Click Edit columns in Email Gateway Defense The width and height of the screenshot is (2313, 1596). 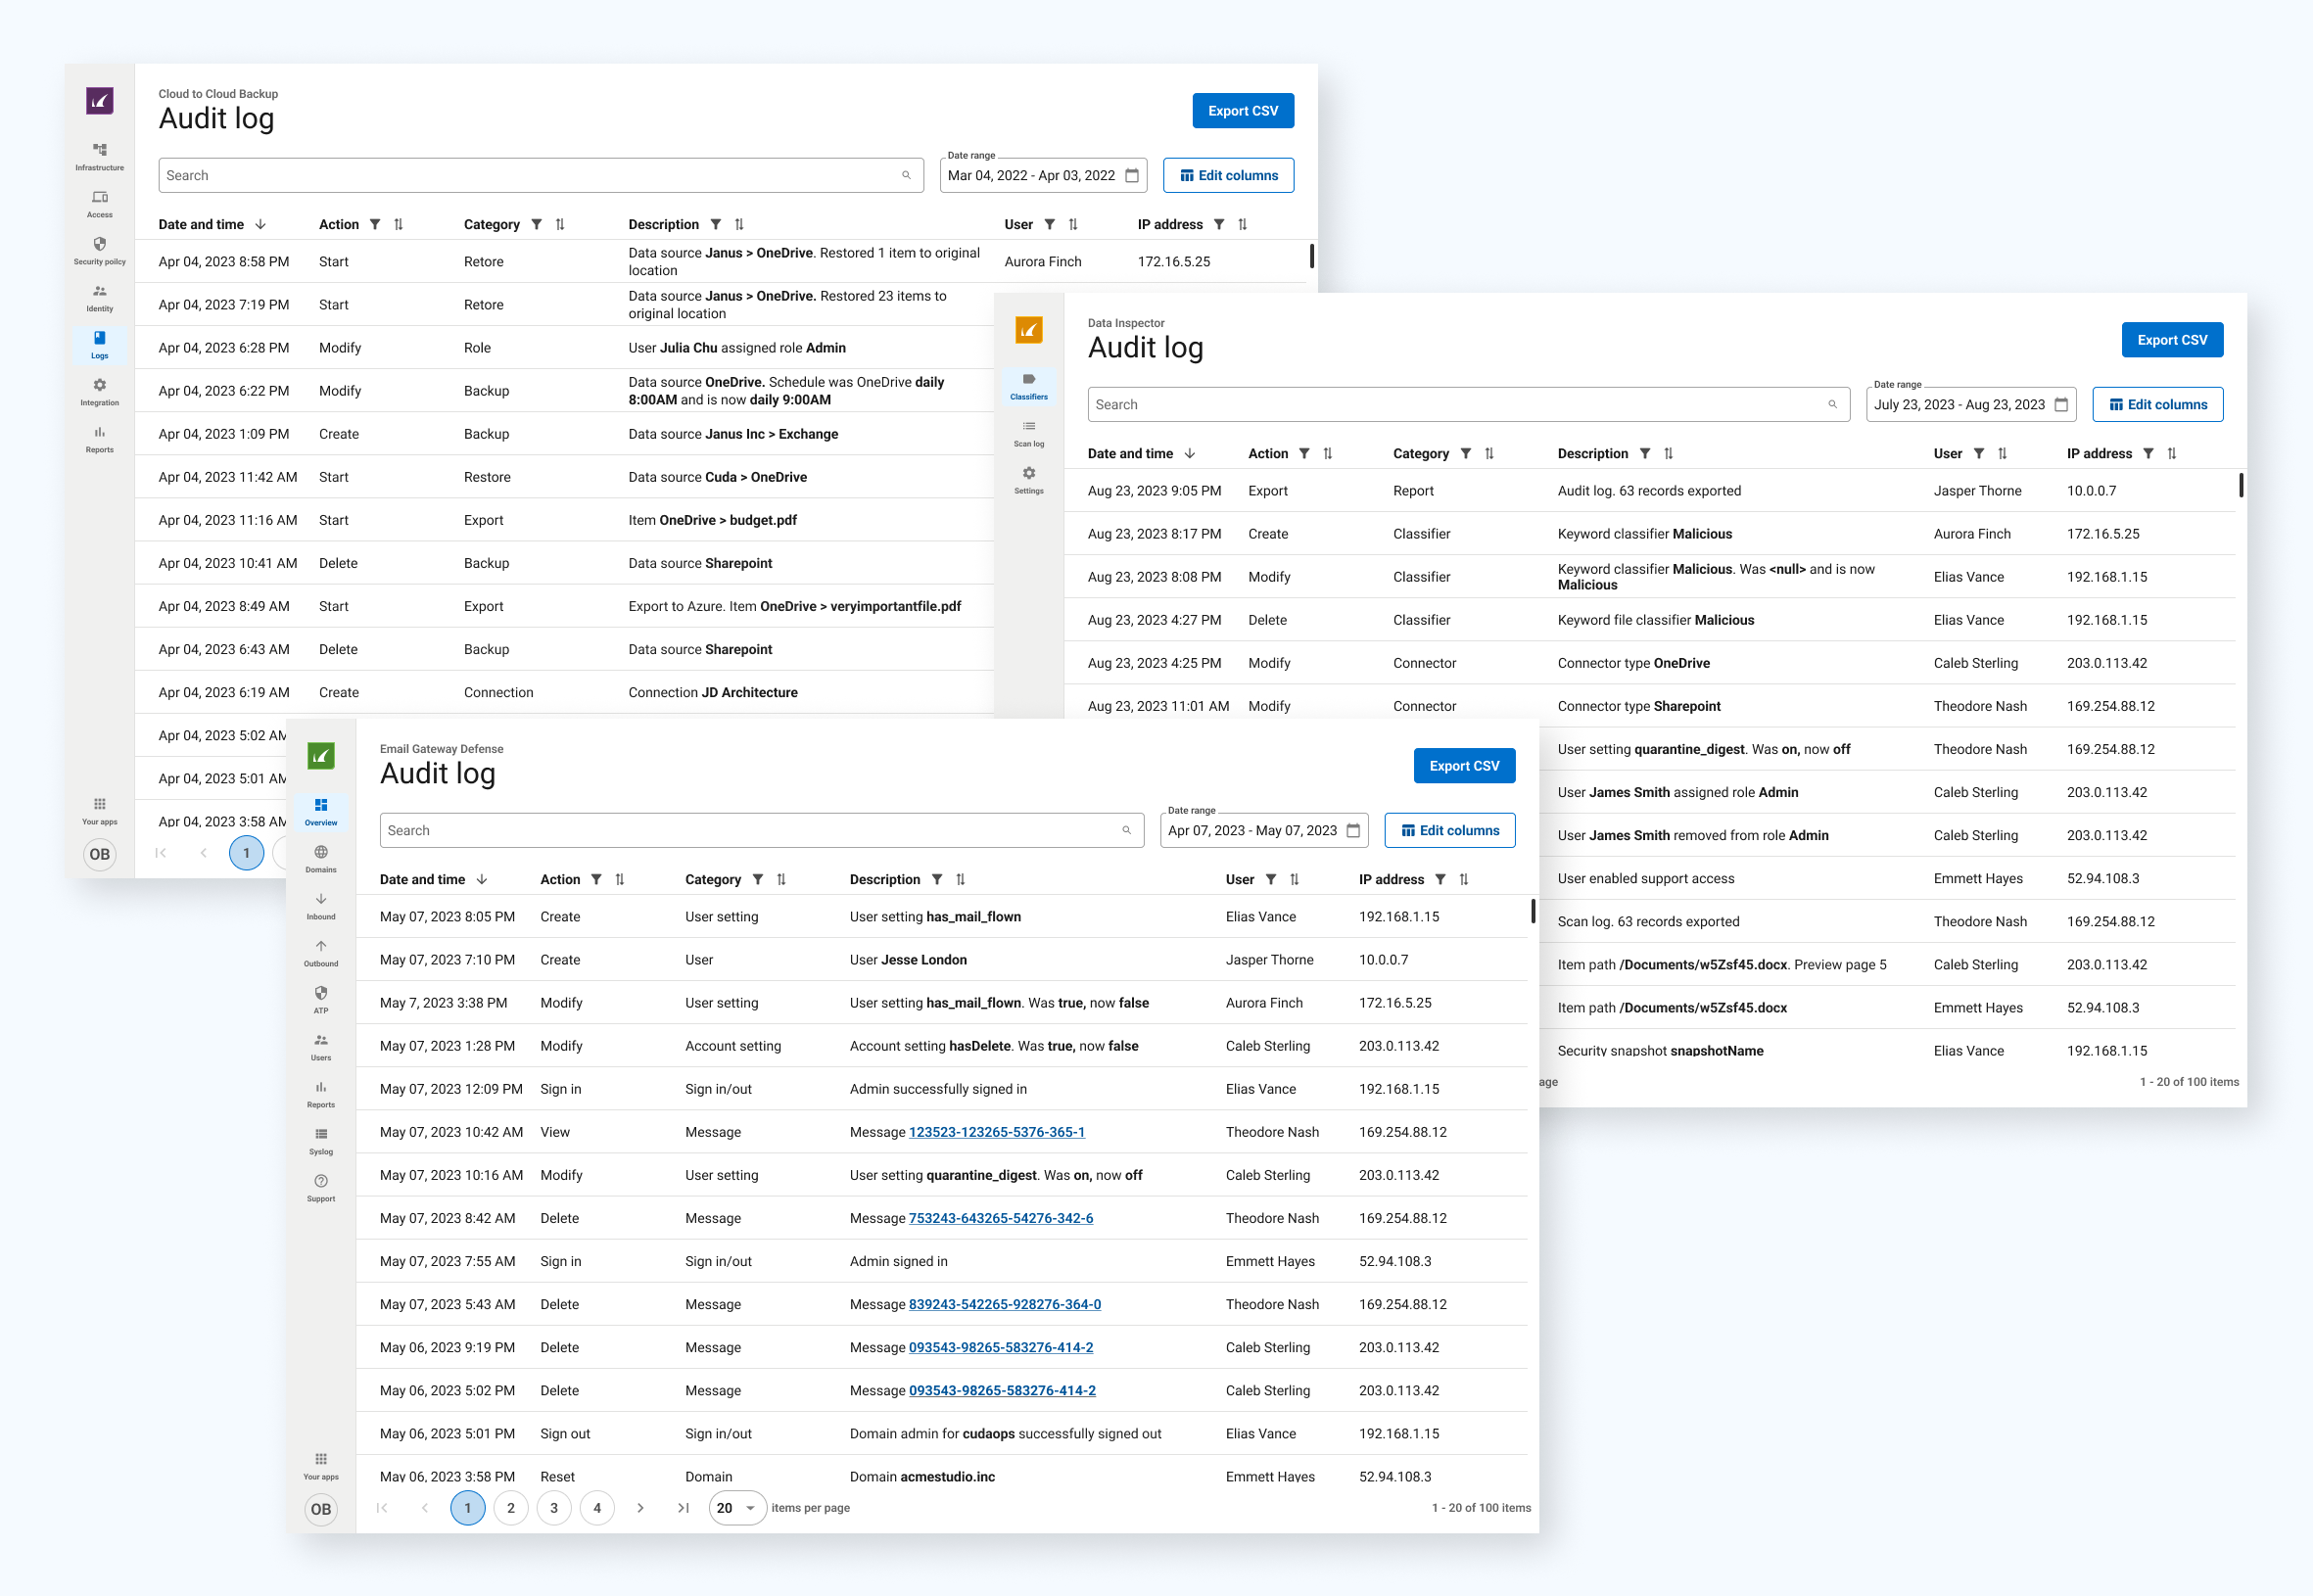coord(1449,830)
